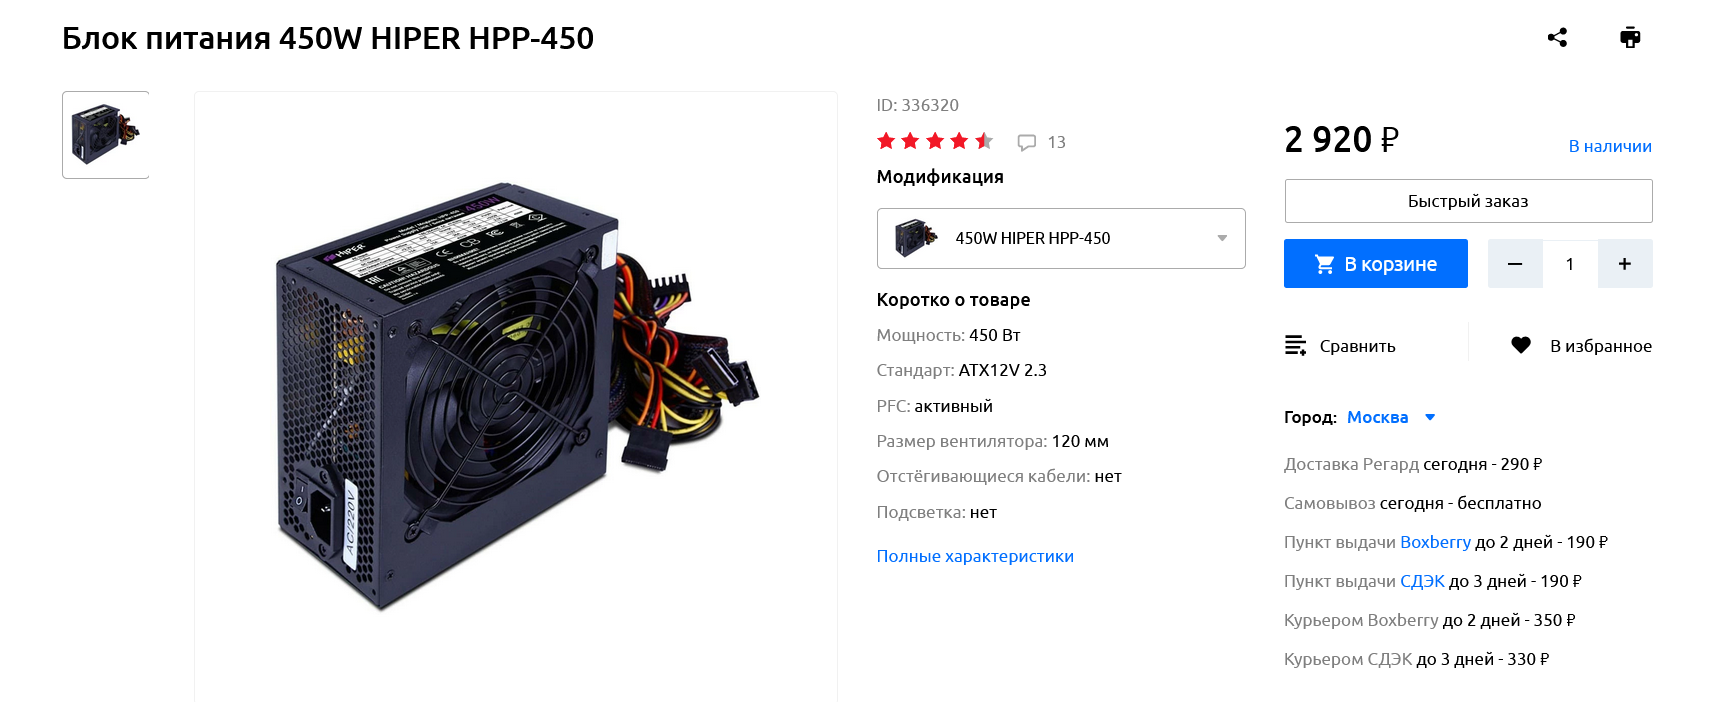This screenshot has height=702, width=1722.
Task: Select the power supply thumbnail
Action: [x=106, y=135]
